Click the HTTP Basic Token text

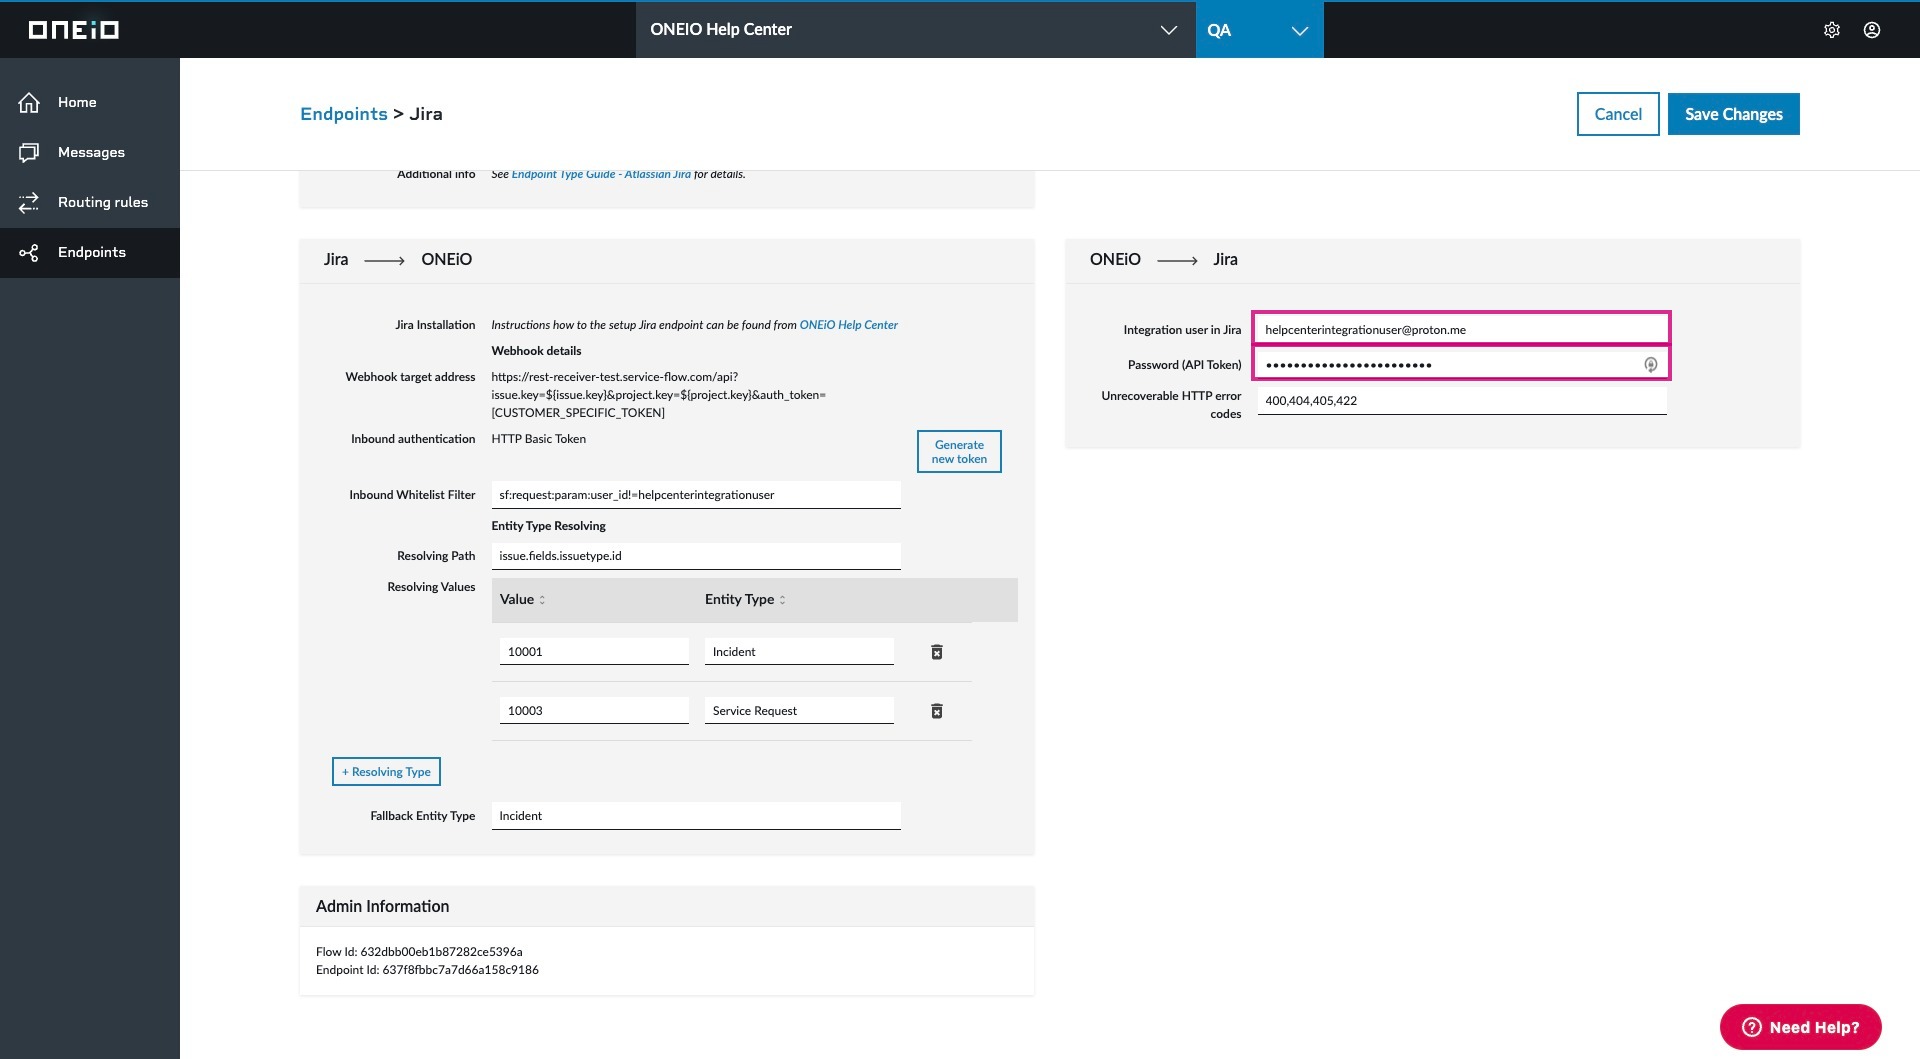(x=539, y=439)
